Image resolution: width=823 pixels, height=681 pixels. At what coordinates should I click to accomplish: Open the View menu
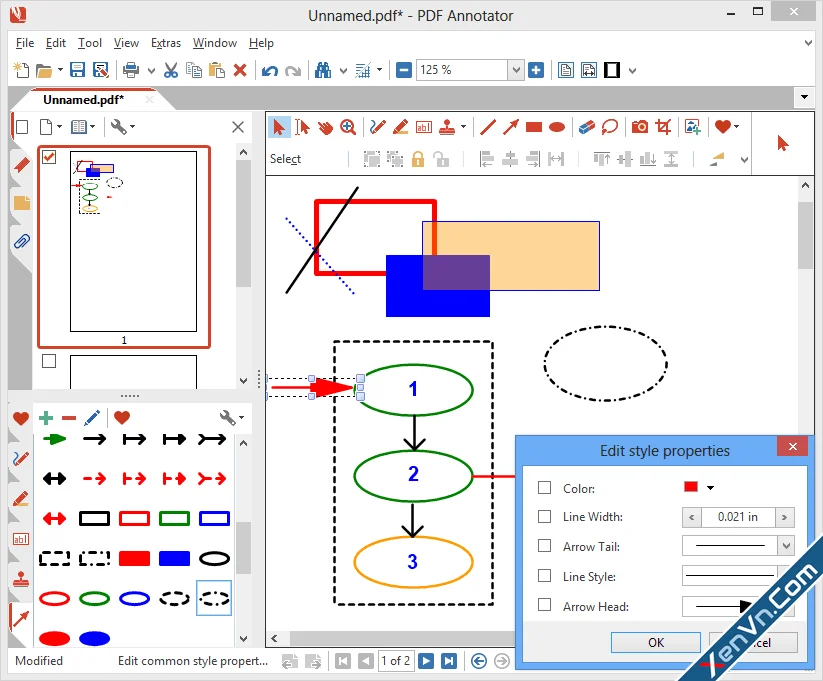pyautogui.click(x=126, y=43)
